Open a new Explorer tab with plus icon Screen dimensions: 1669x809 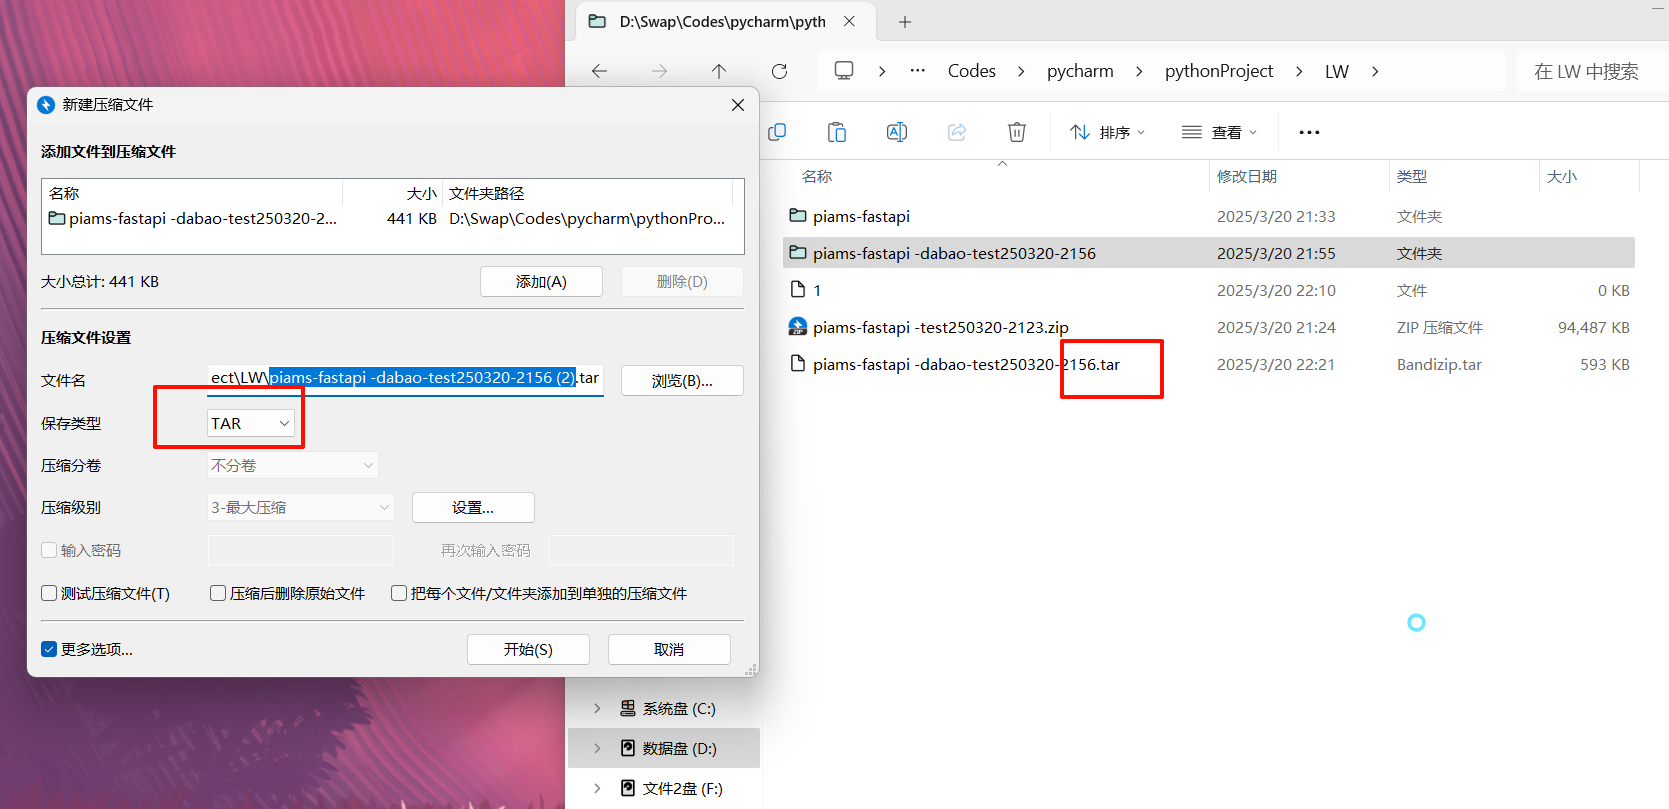[905, 22]
